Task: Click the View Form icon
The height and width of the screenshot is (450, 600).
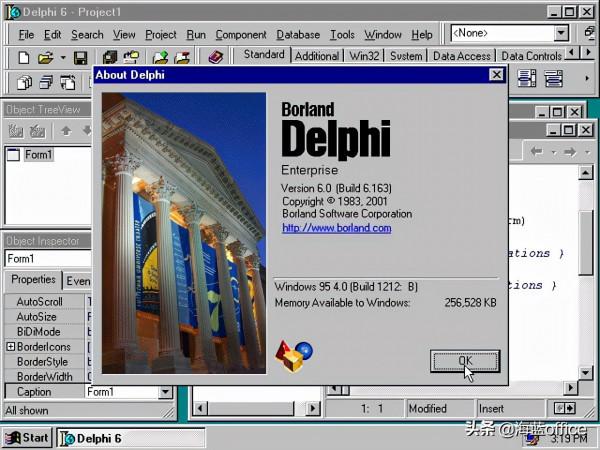Action: tap(46, 82)
